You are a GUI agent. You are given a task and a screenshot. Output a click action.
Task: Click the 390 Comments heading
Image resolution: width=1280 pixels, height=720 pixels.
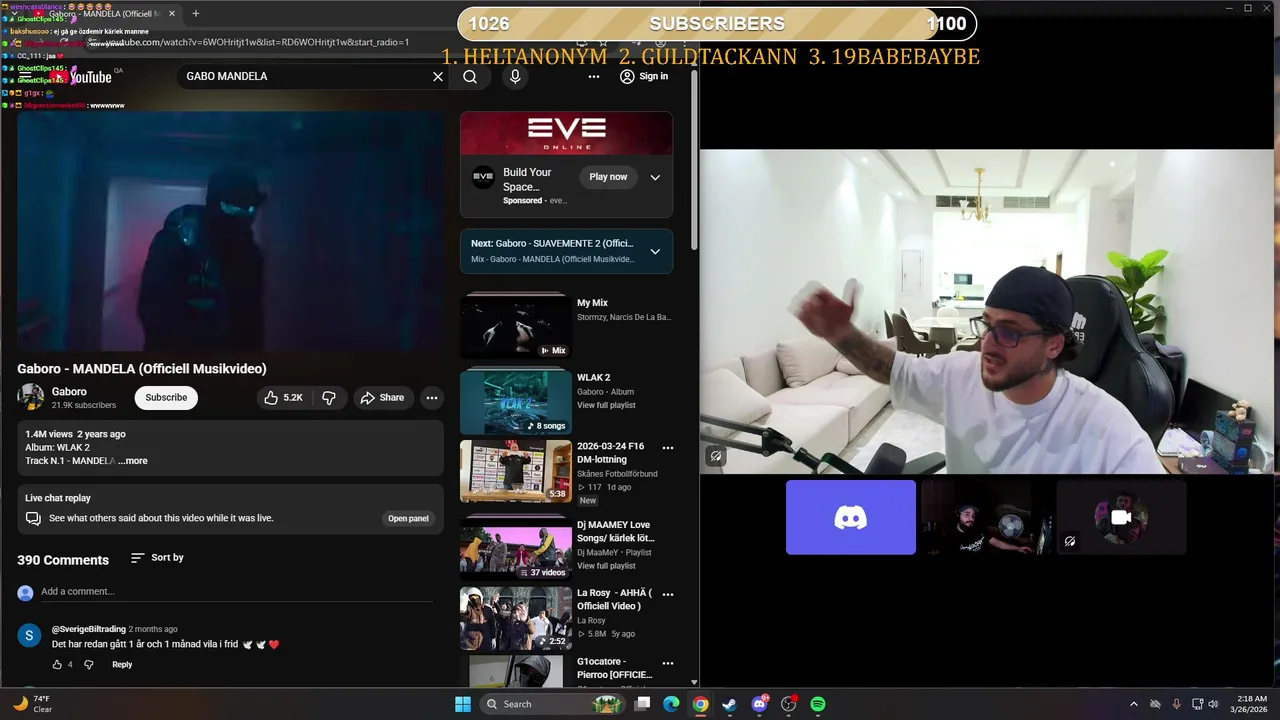click(x=63, y=560)
